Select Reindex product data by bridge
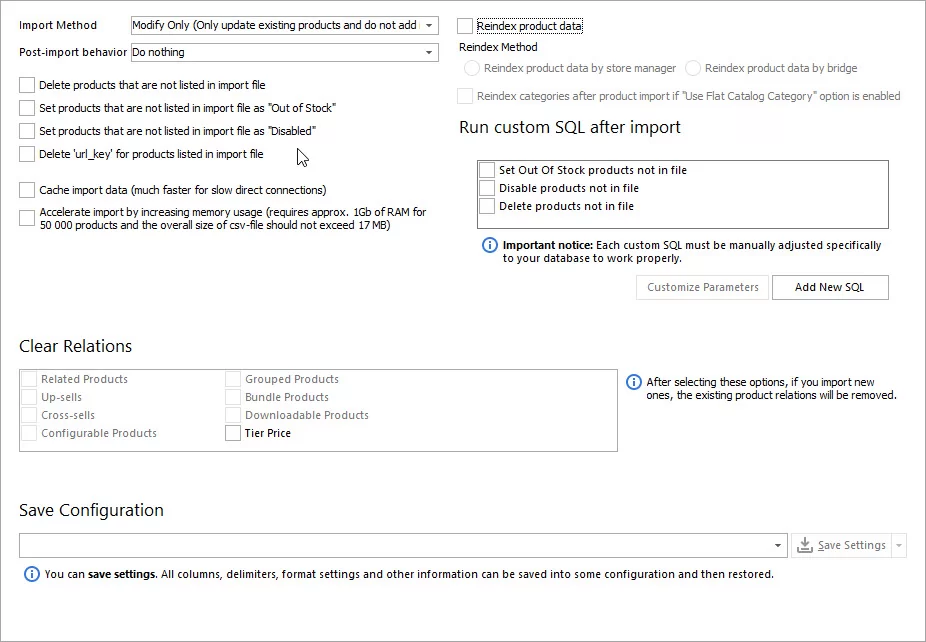This screenshot has width=926, height=642. point(693,68)
